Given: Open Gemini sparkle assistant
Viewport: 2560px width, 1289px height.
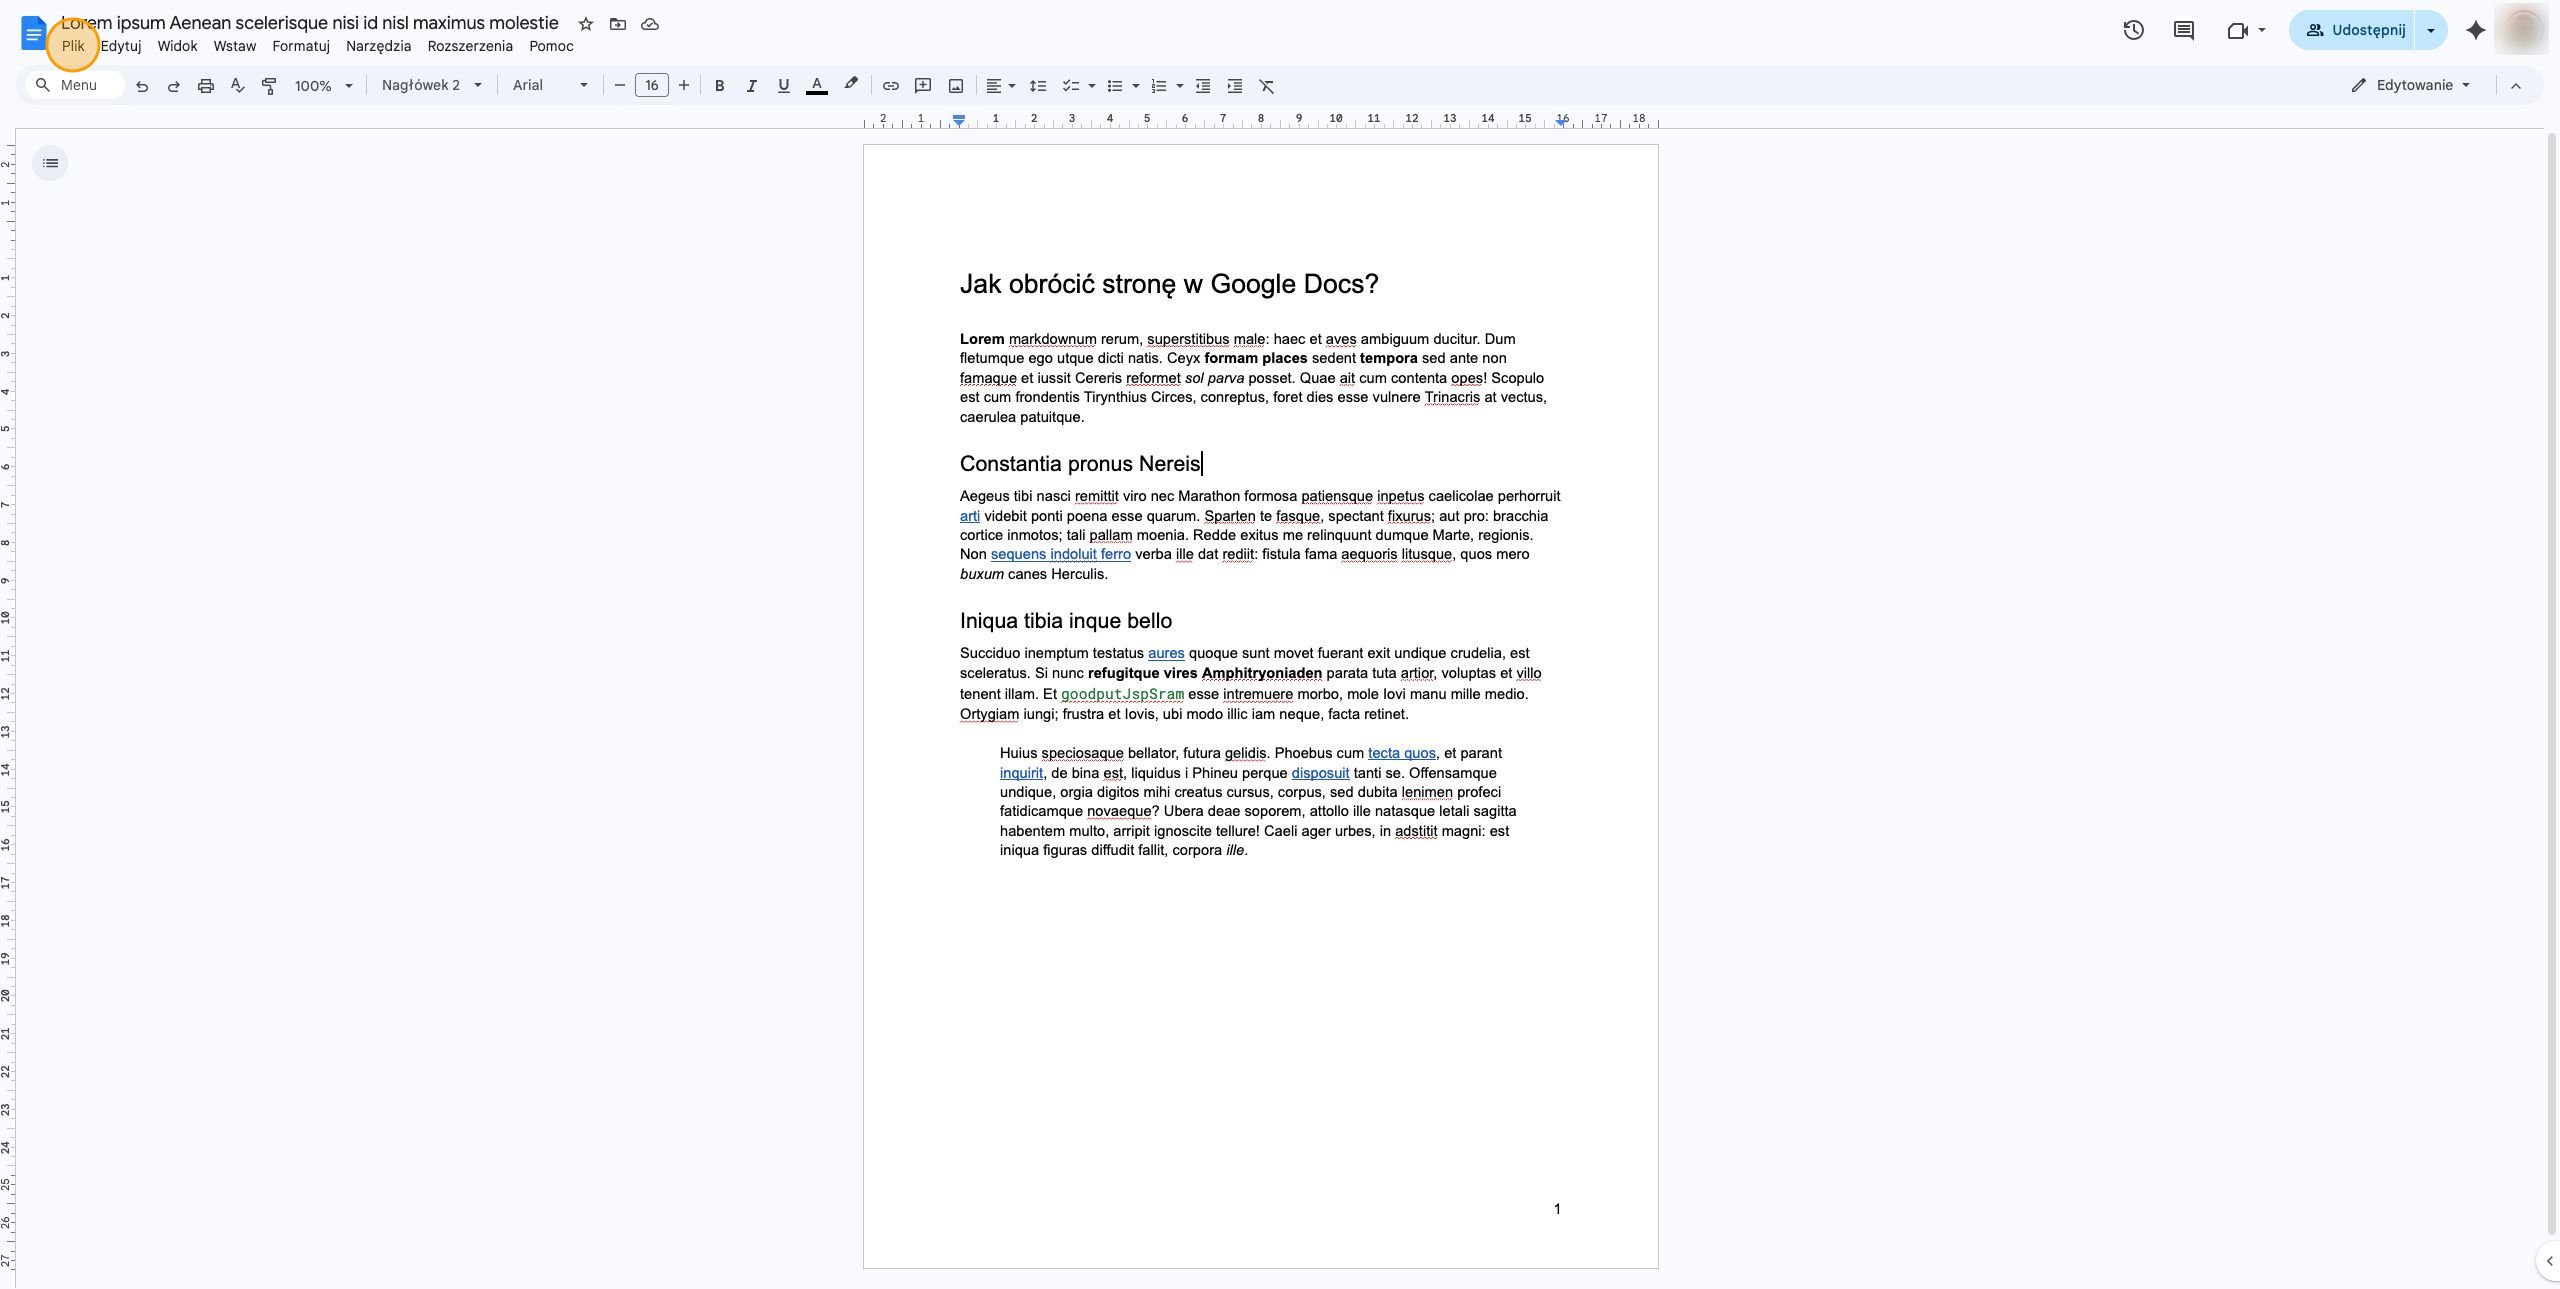Looking at the screenshot, I should tap(2476, 30).
